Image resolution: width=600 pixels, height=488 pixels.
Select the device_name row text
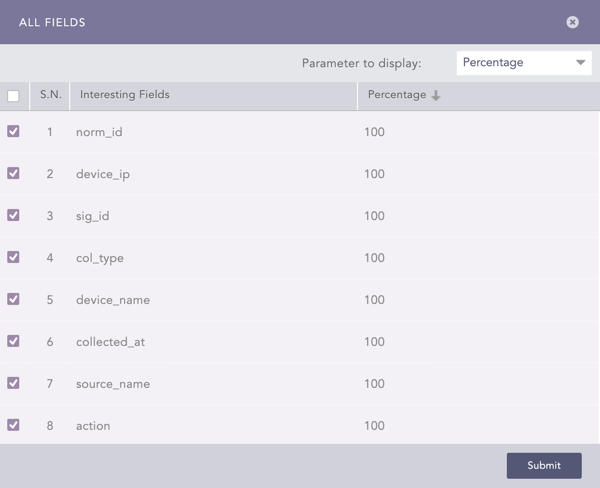pos(113,300)
